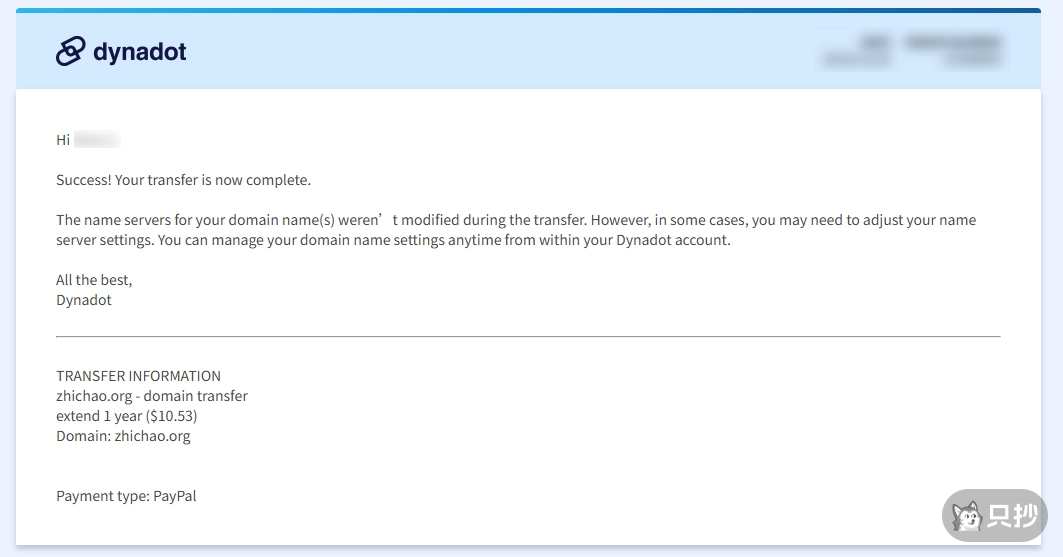Viewport: 1063px width, 557px height.
Task: Click the horizontal divider line
Action: point(528,337)
